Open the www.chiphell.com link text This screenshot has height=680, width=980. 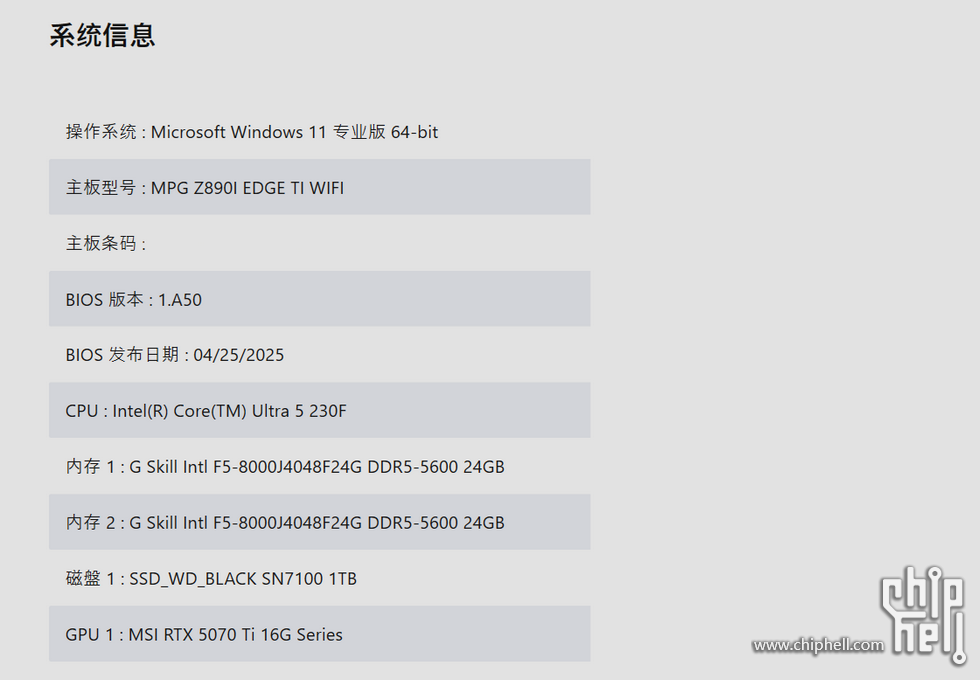(x=818, y=644)
